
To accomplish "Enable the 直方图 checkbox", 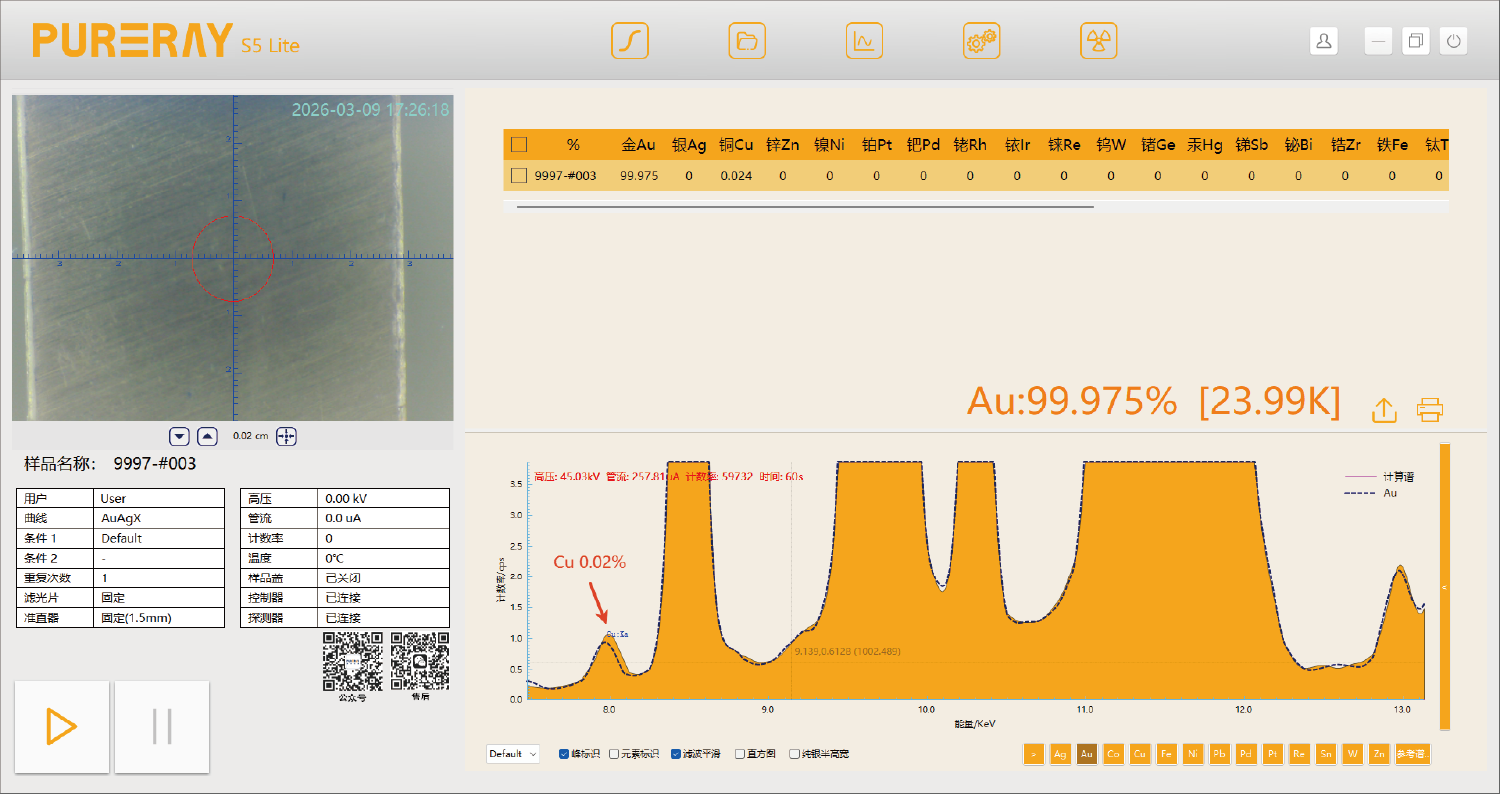I will [x=740, y=754].
